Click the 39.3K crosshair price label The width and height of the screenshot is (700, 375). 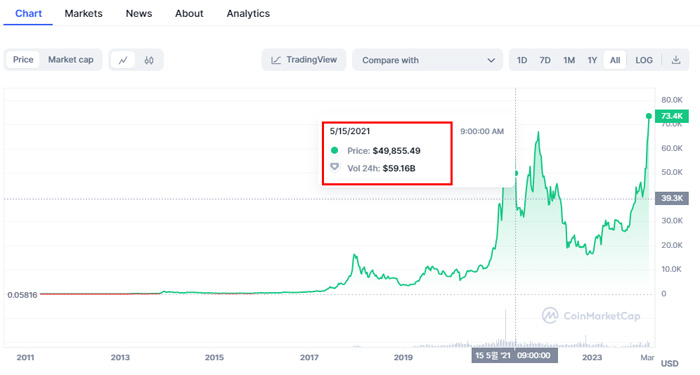point(671,198)
